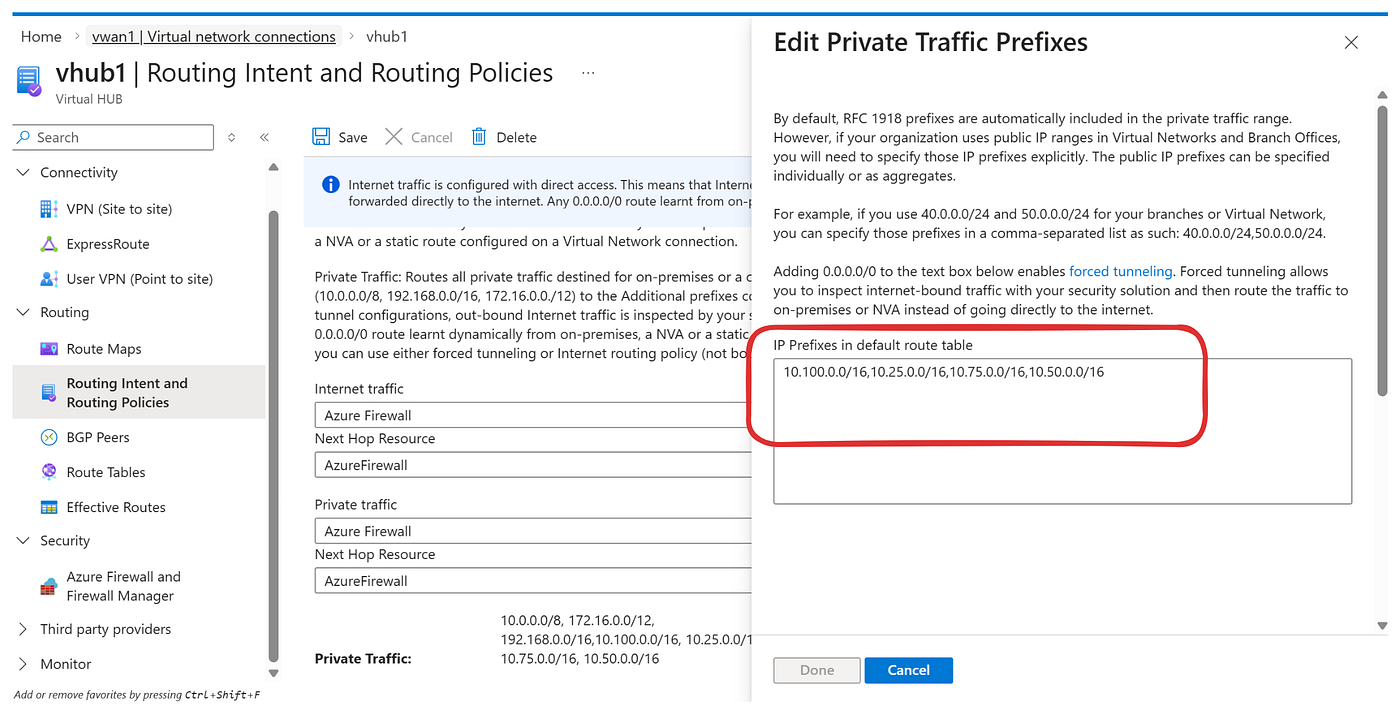This screenshot has width=1400, height=714.
Task: Open Route Tables page
Action: [x=106, y=472]
